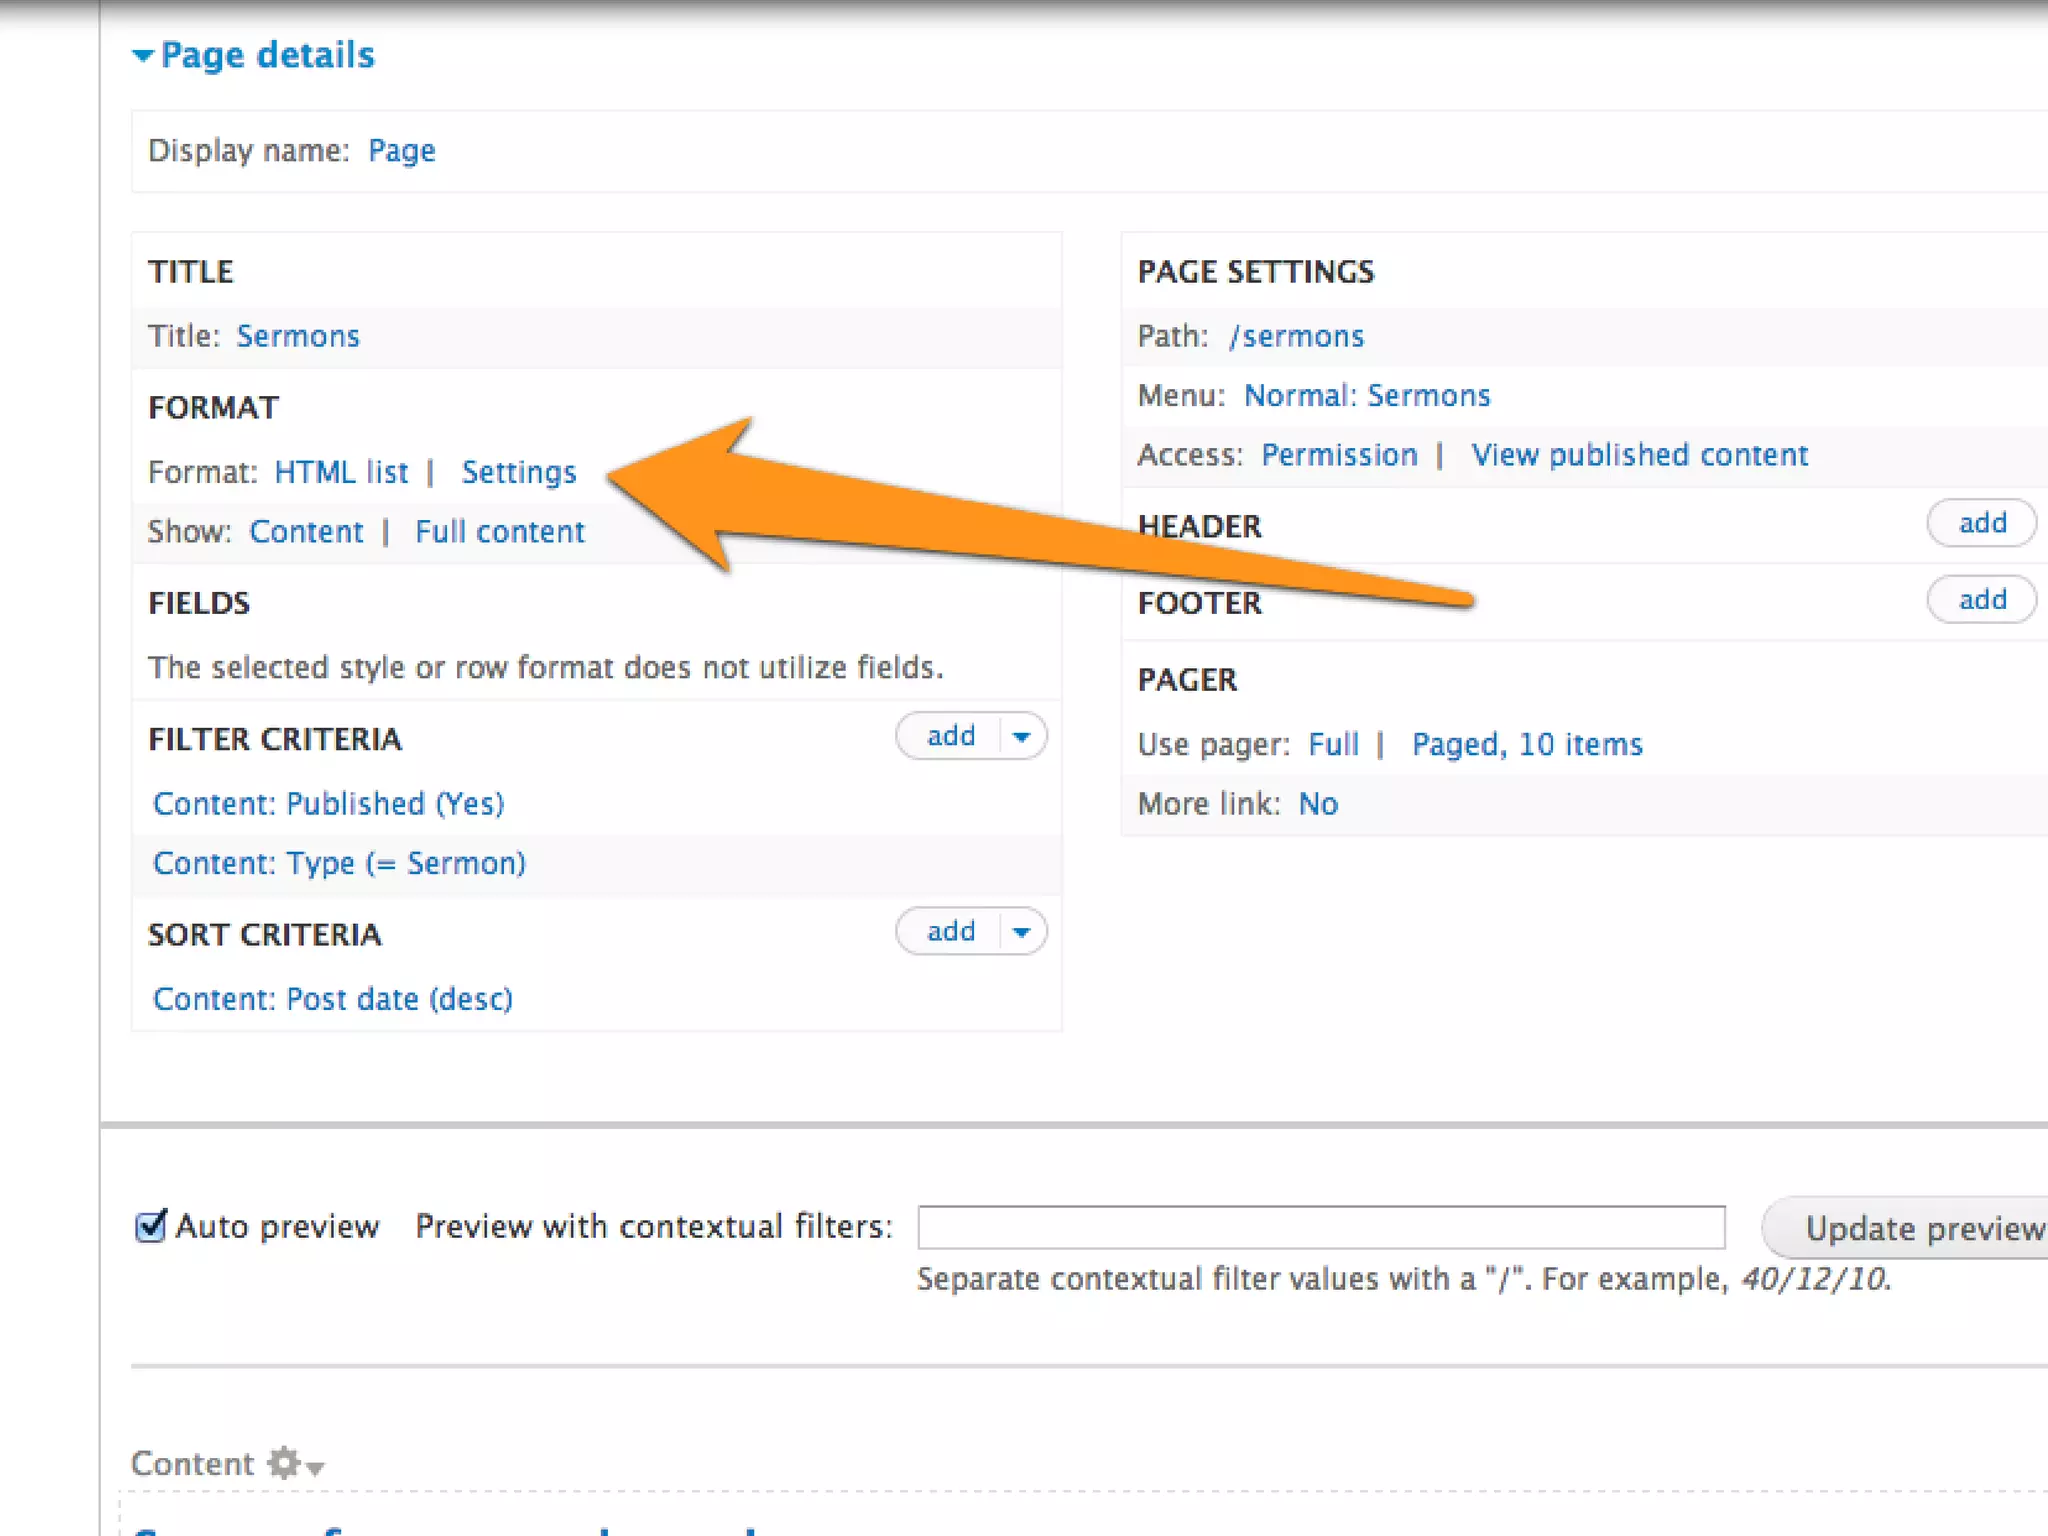Open Normal: Sermons menu setting
The image size is (2048, 1536).
click(1366, 396)
